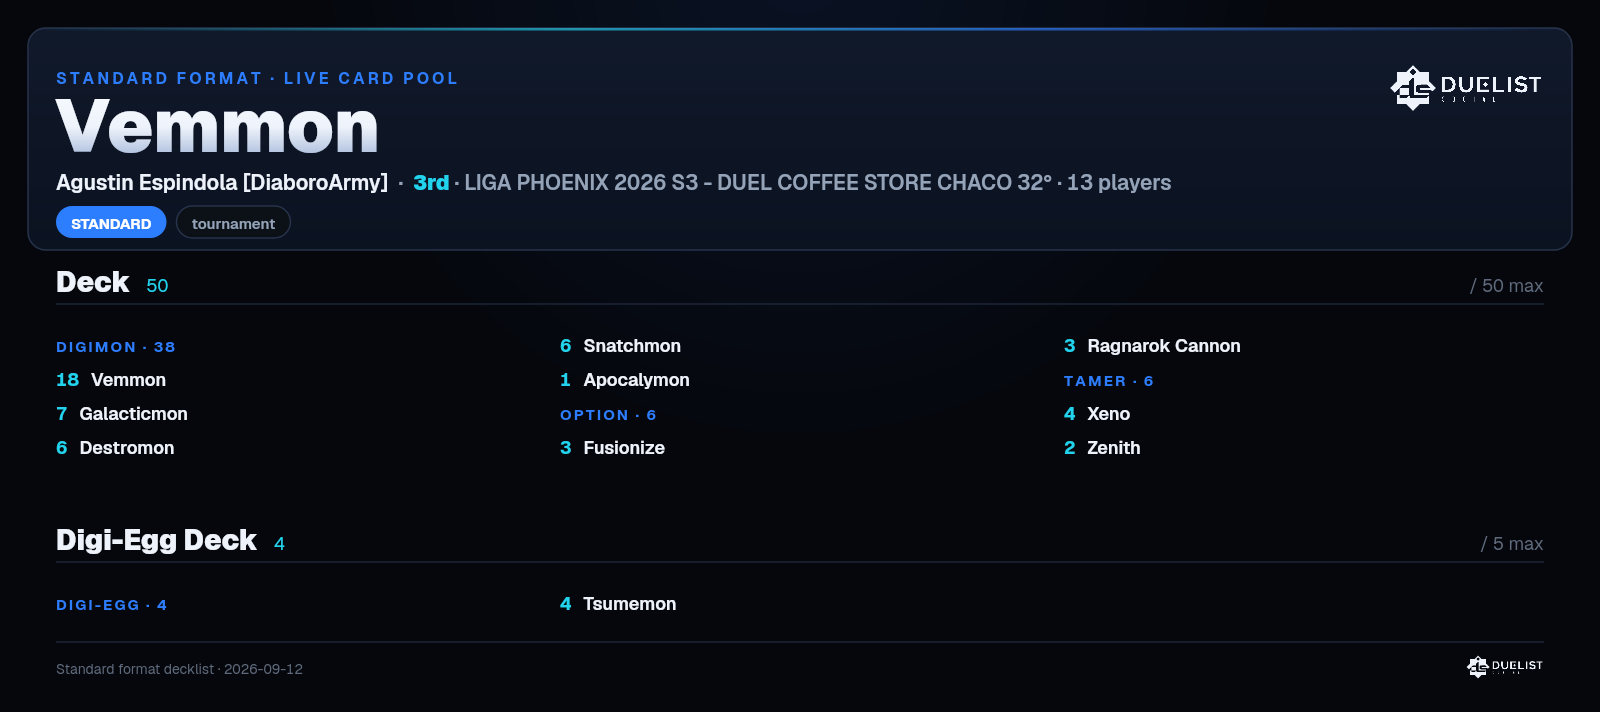Click the small Duelist logo in the footer
Image resolution: width=1600 pixels, height=712 pixels.
pos(1504,666)
